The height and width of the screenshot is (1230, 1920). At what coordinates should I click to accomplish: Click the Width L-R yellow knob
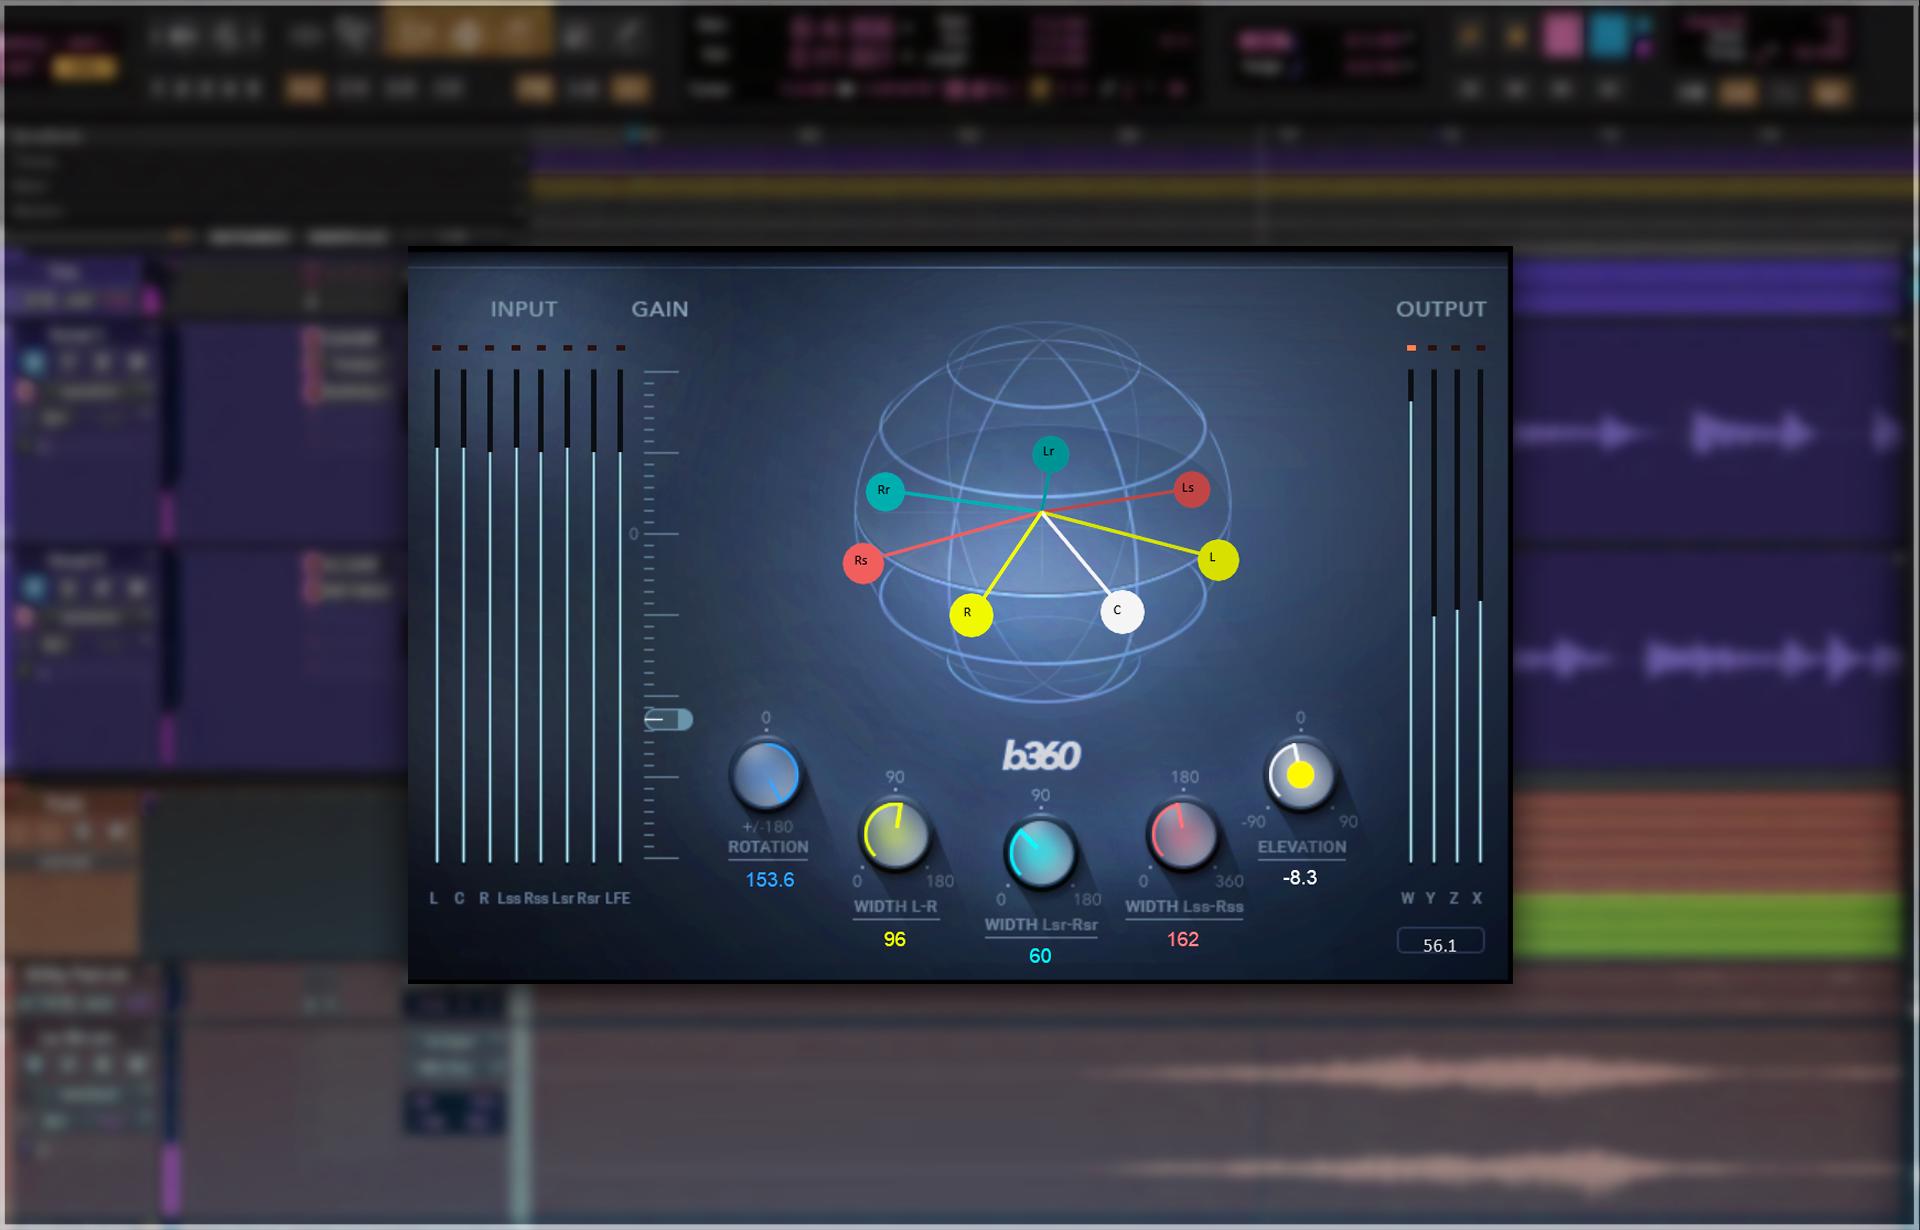click(895, 835)
